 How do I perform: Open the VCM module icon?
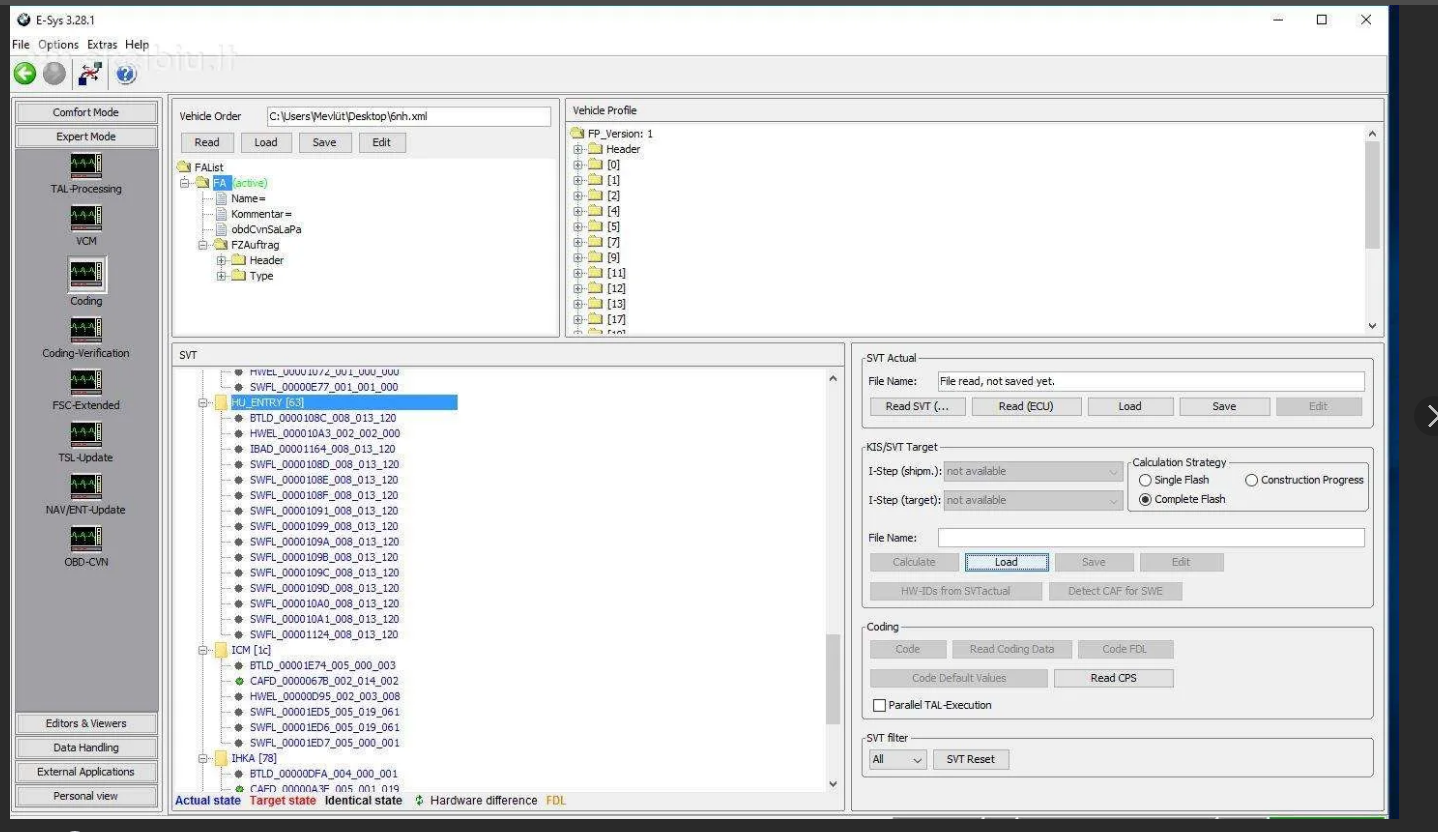(85, 218)
